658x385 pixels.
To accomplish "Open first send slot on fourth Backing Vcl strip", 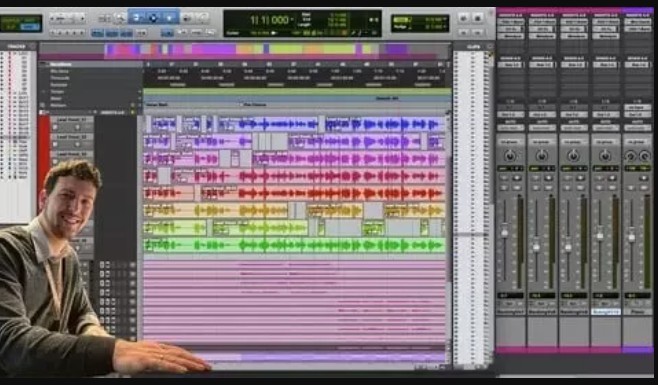I will click(x=605, y=65).
